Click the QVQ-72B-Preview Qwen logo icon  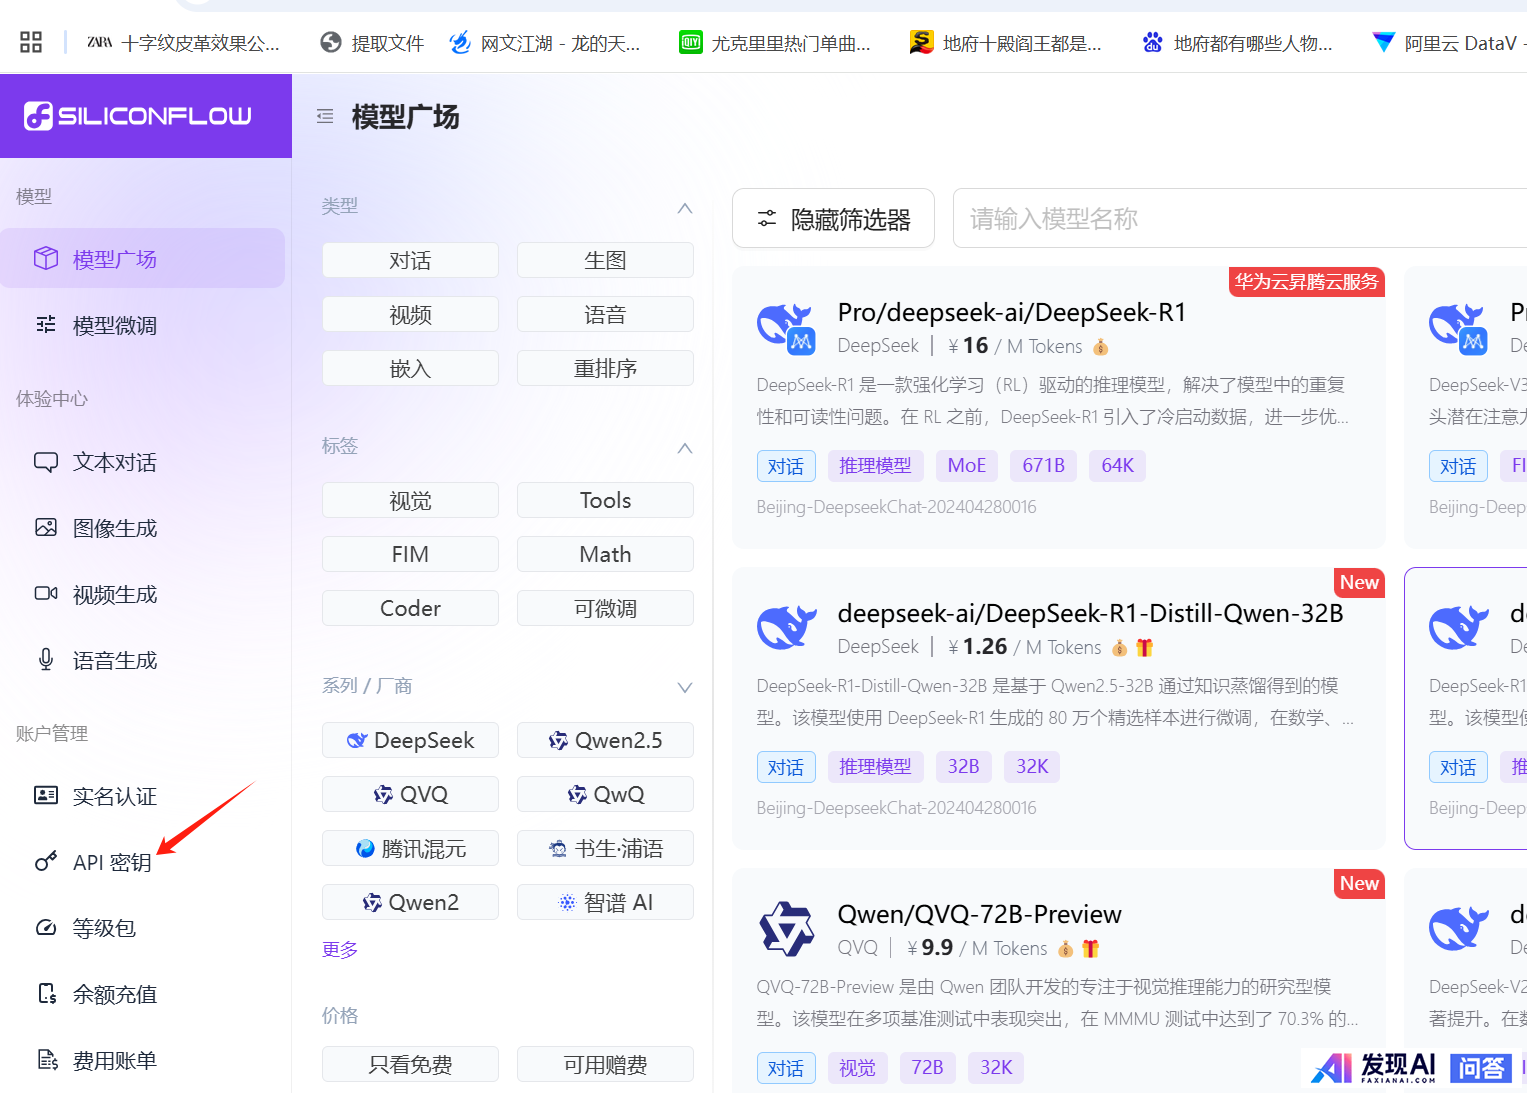pos(787,929)
